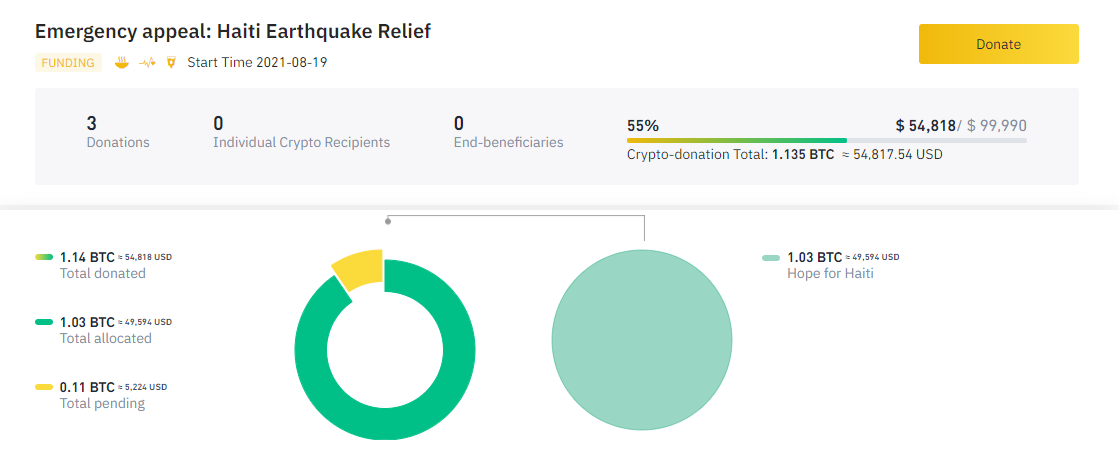Click the Hope for Haiti legend marker
This screenshot has height=474, width=1119.
(771, 257)
